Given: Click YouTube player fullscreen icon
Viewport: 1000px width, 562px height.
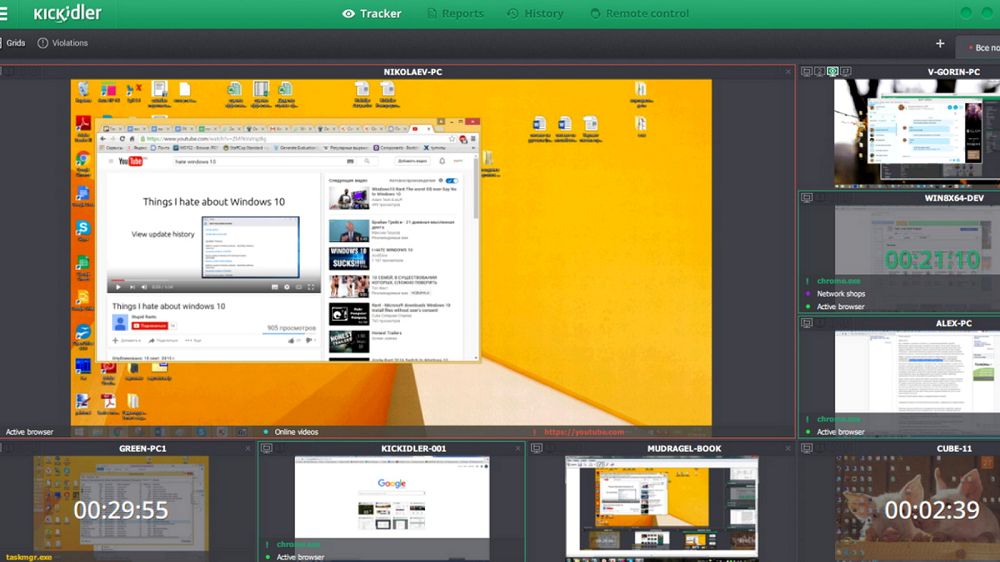Looking at the screenshot, I should pos(311,287).
